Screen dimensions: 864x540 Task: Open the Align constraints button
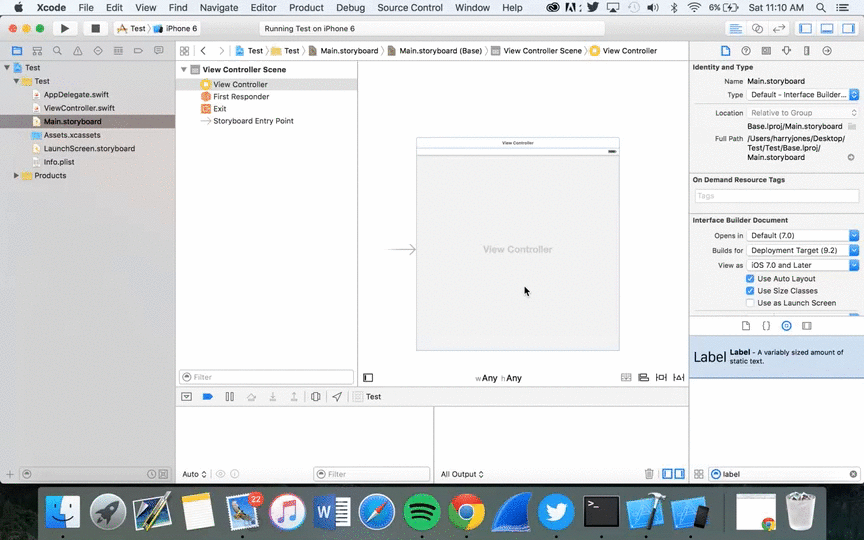click(x=643, y=377)
